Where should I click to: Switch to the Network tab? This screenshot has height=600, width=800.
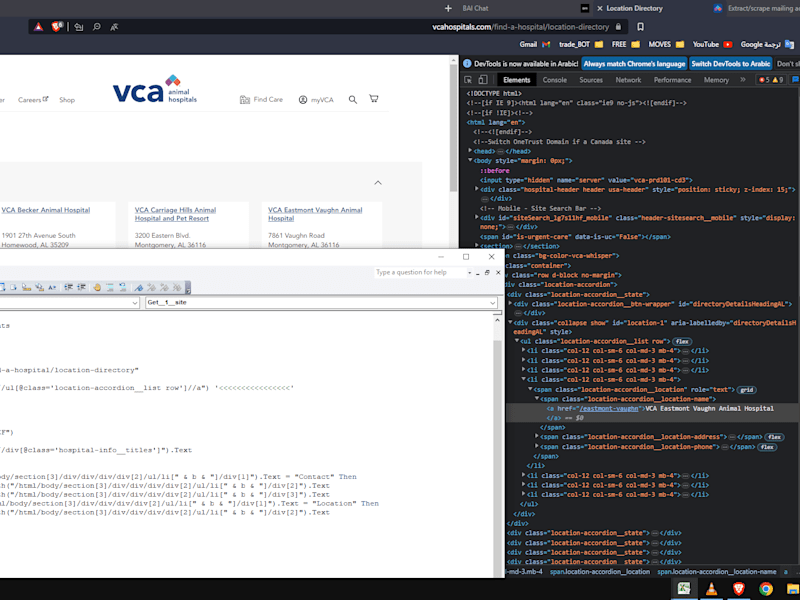628,80
